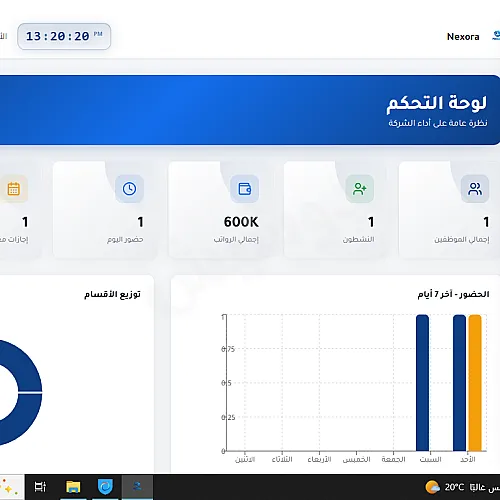Viewport: 500px width, 500px height.
Task: Click the إجمالي الرواتب label
Action: point(236,239)
